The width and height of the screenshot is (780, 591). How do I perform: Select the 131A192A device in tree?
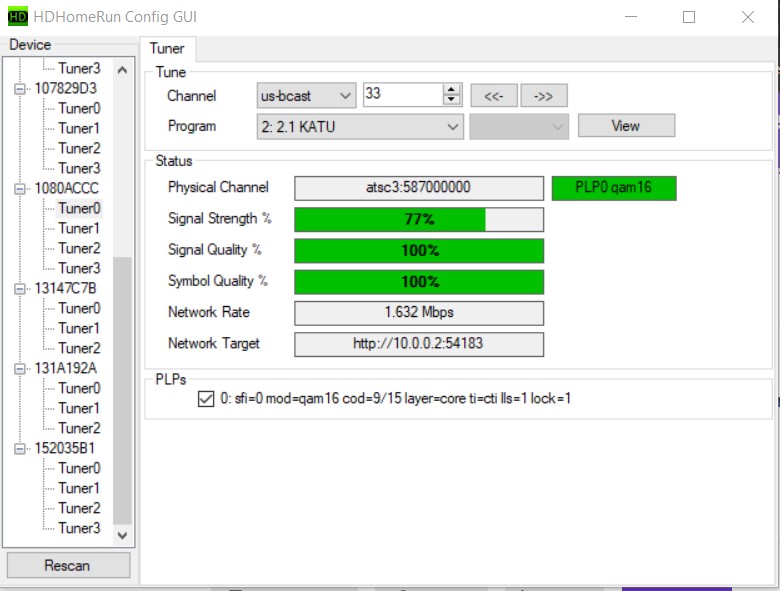(66, 369)
